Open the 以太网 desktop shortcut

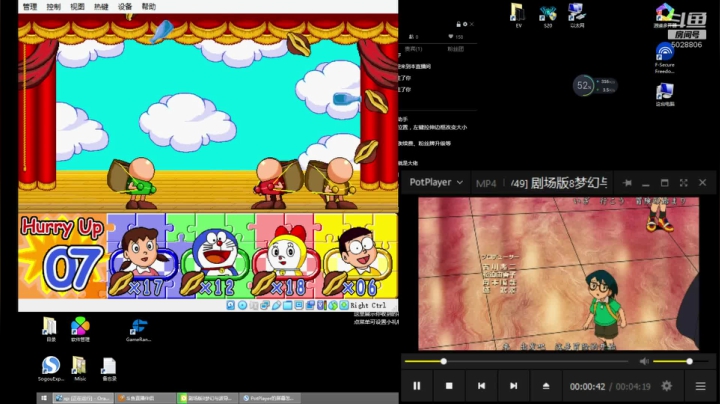pyautogui.click(x=577, y=15)
